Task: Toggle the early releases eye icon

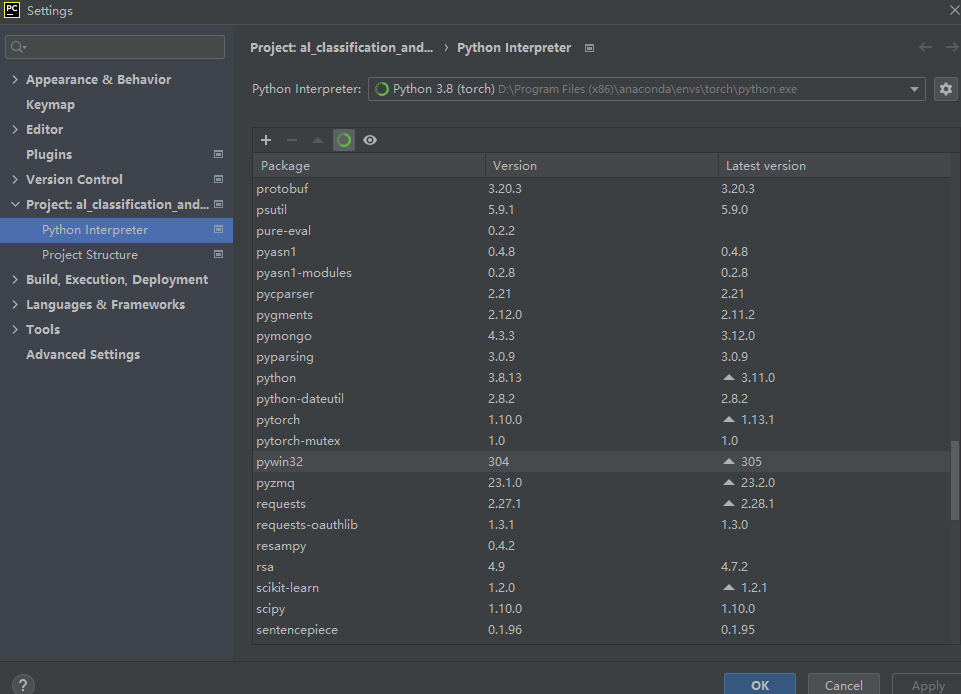Action: click(369, 140)
